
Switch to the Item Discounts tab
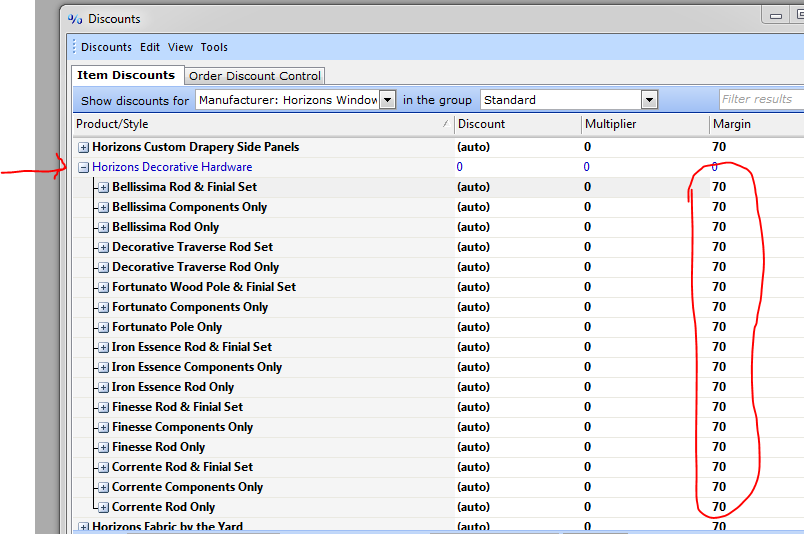[x=126, y=75]
